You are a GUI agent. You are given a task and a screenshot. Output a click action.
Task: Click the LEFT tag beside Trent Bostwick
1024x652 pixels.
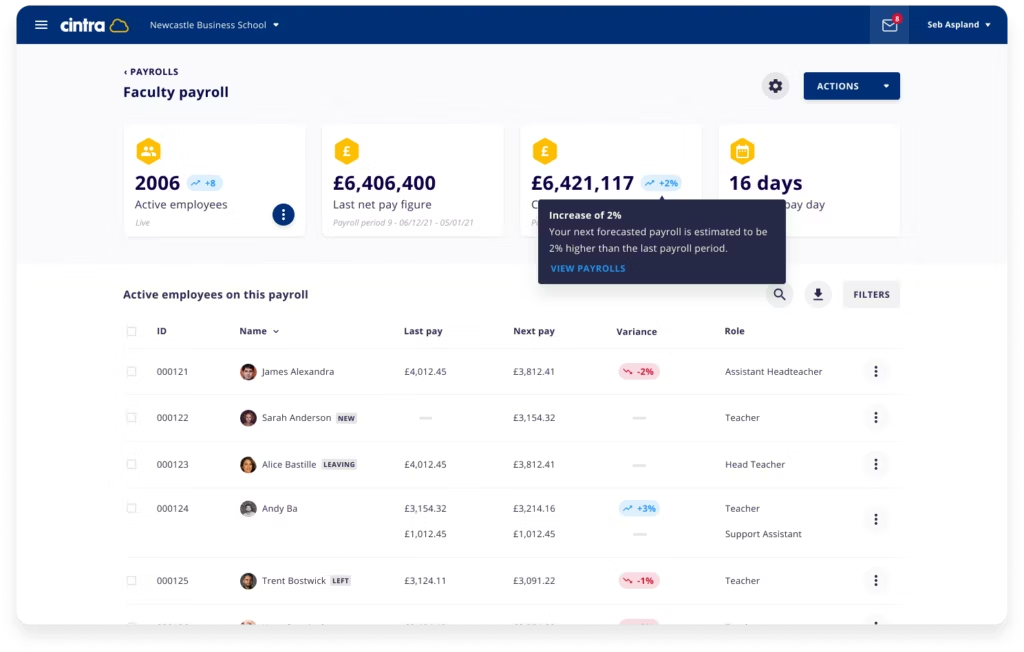tap(340, 581)
